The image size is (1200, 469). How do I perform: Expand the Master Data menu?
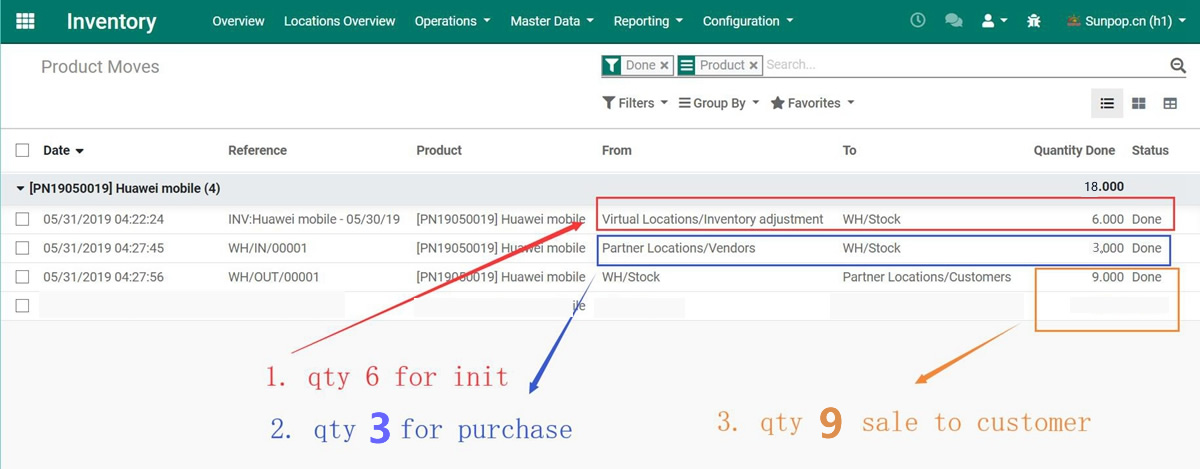[x=552, y=21]
